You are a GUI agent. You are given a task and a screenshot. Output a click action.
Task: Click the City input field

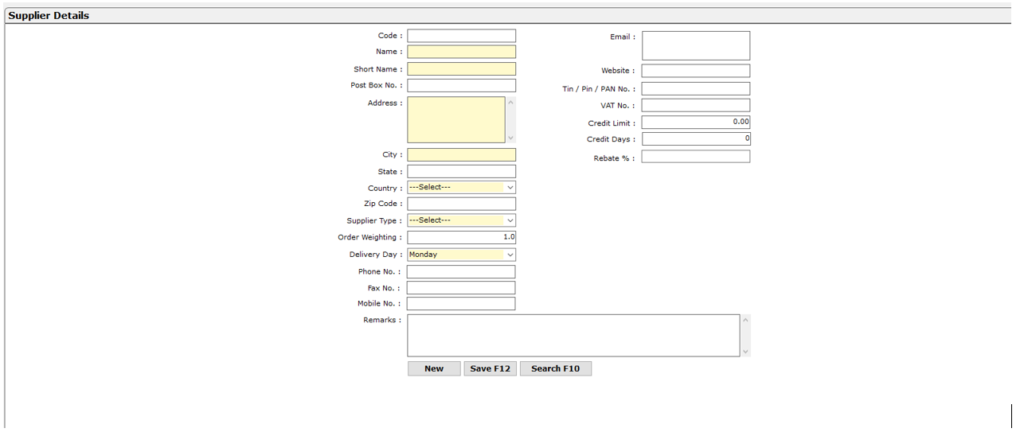tap(461, 155)
